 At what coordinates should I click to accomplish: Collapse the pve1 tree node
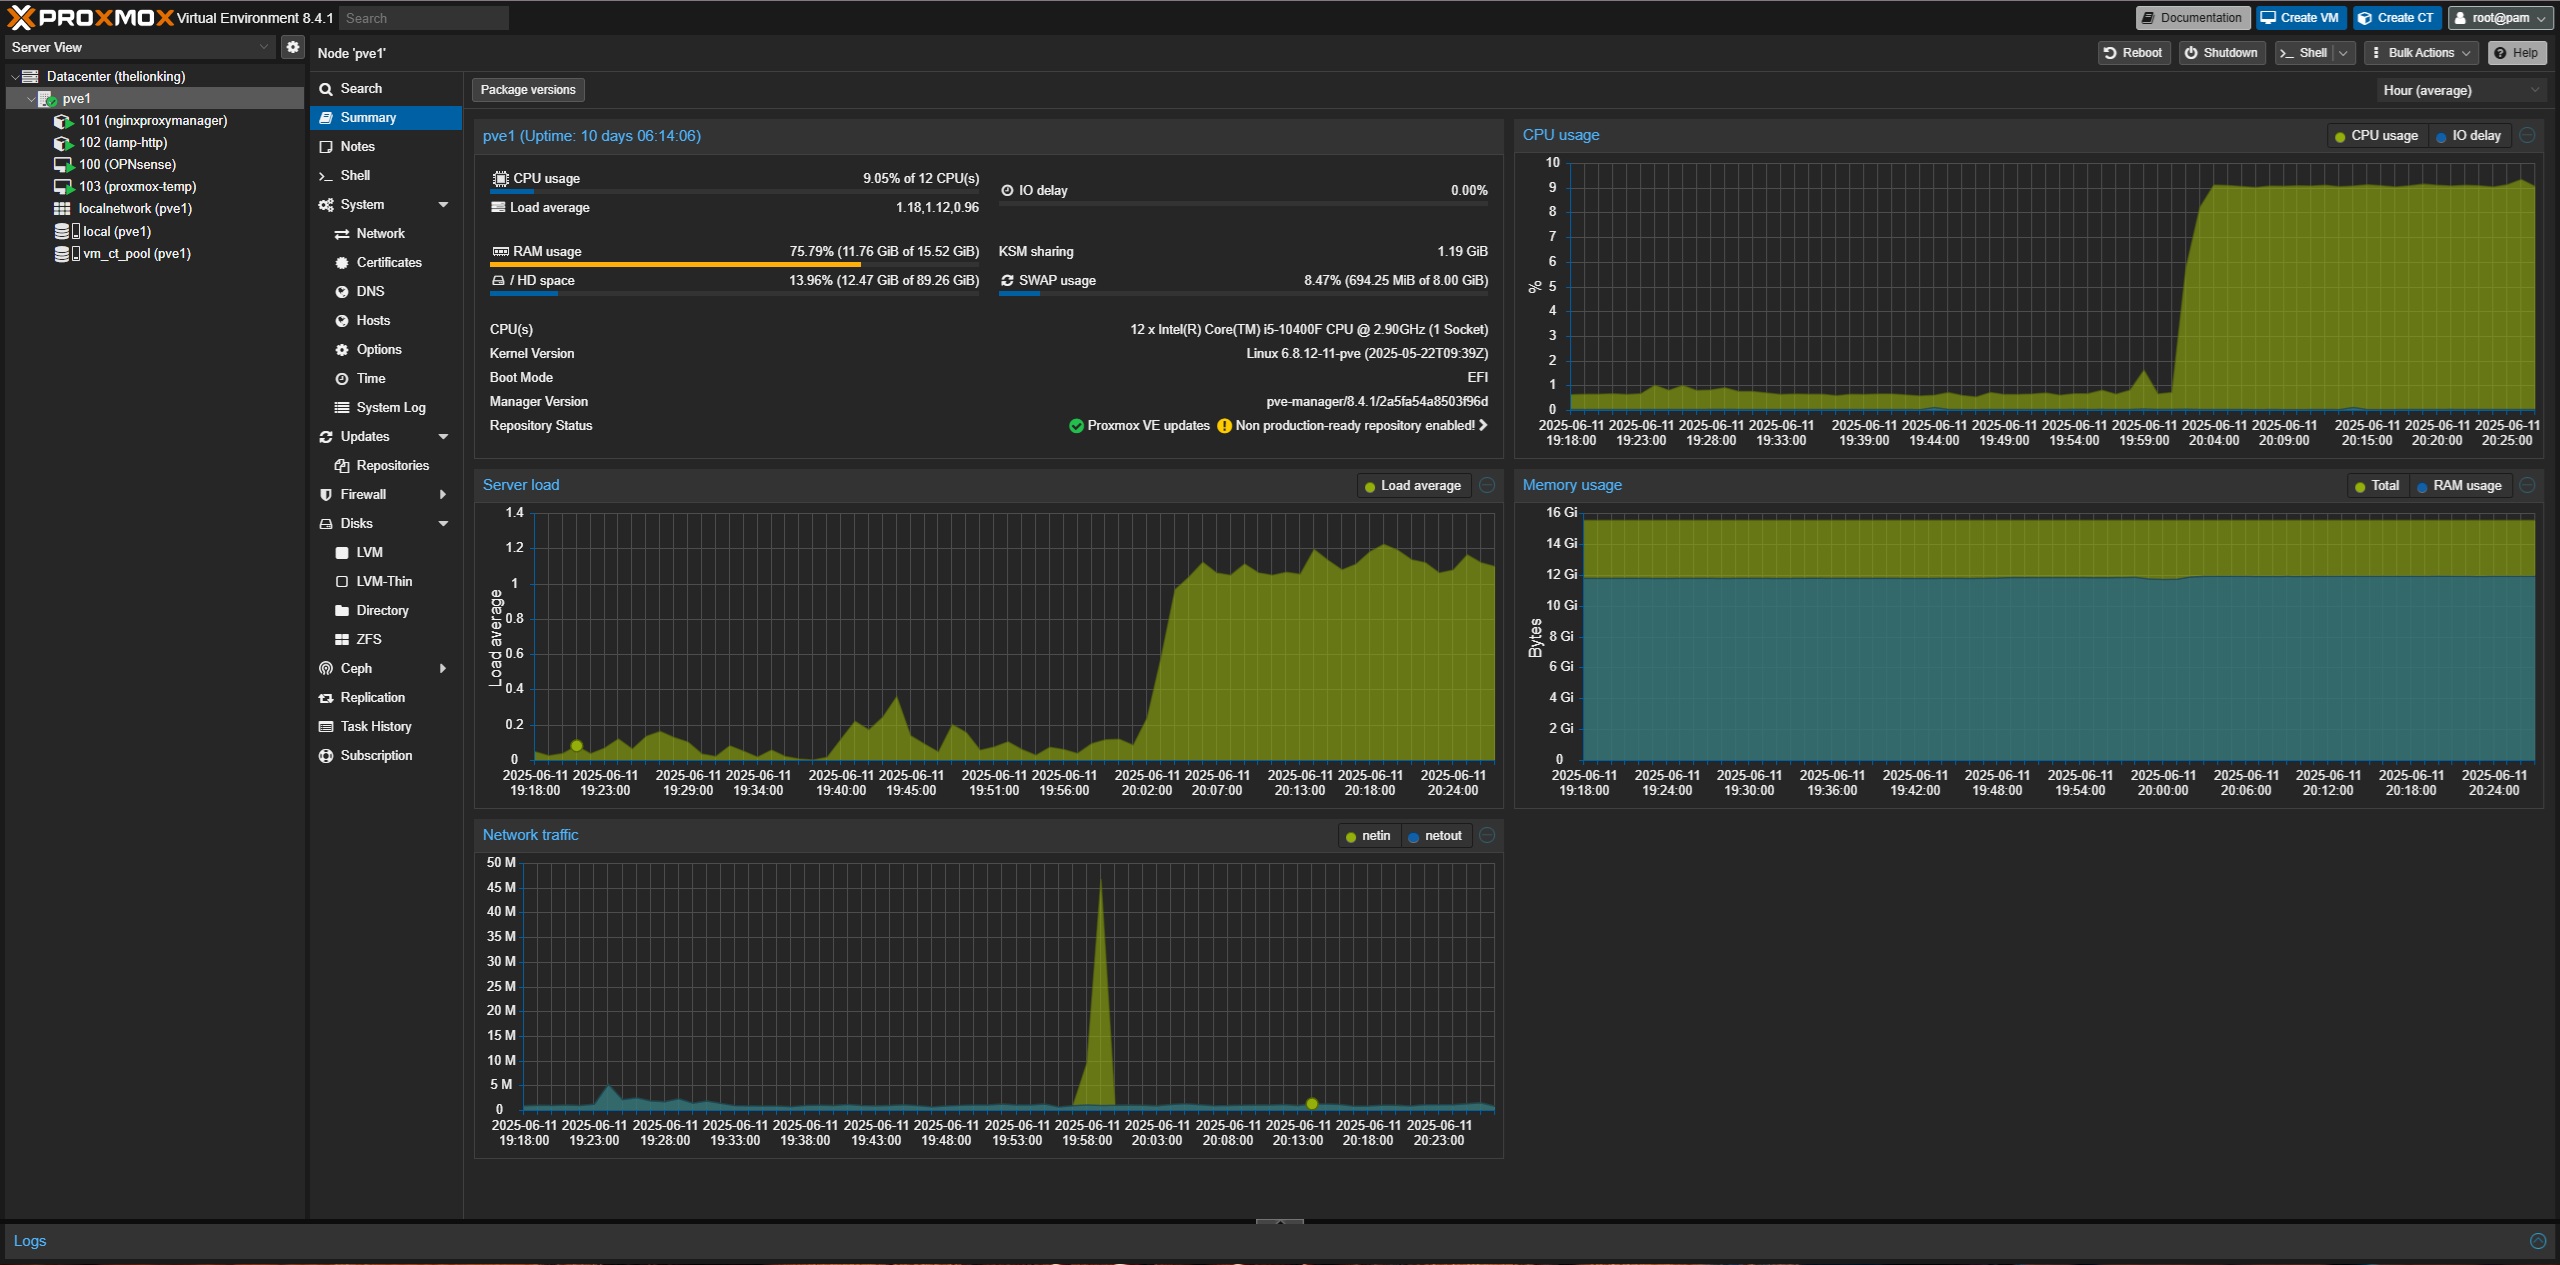tap(31, 99)
